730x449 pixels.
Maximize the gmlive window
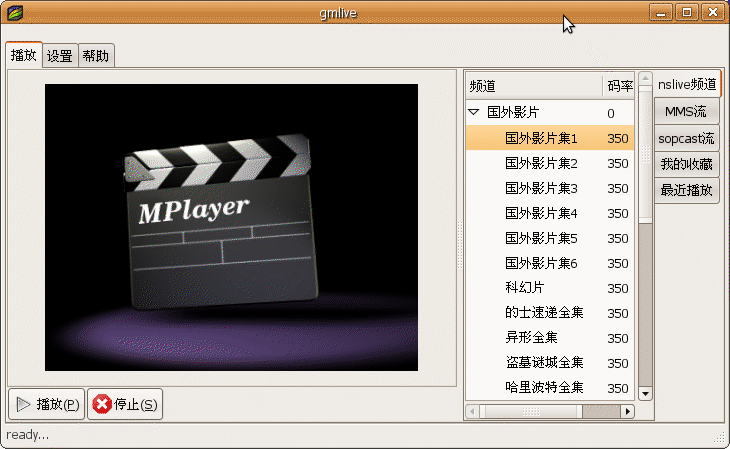[687, 13]
